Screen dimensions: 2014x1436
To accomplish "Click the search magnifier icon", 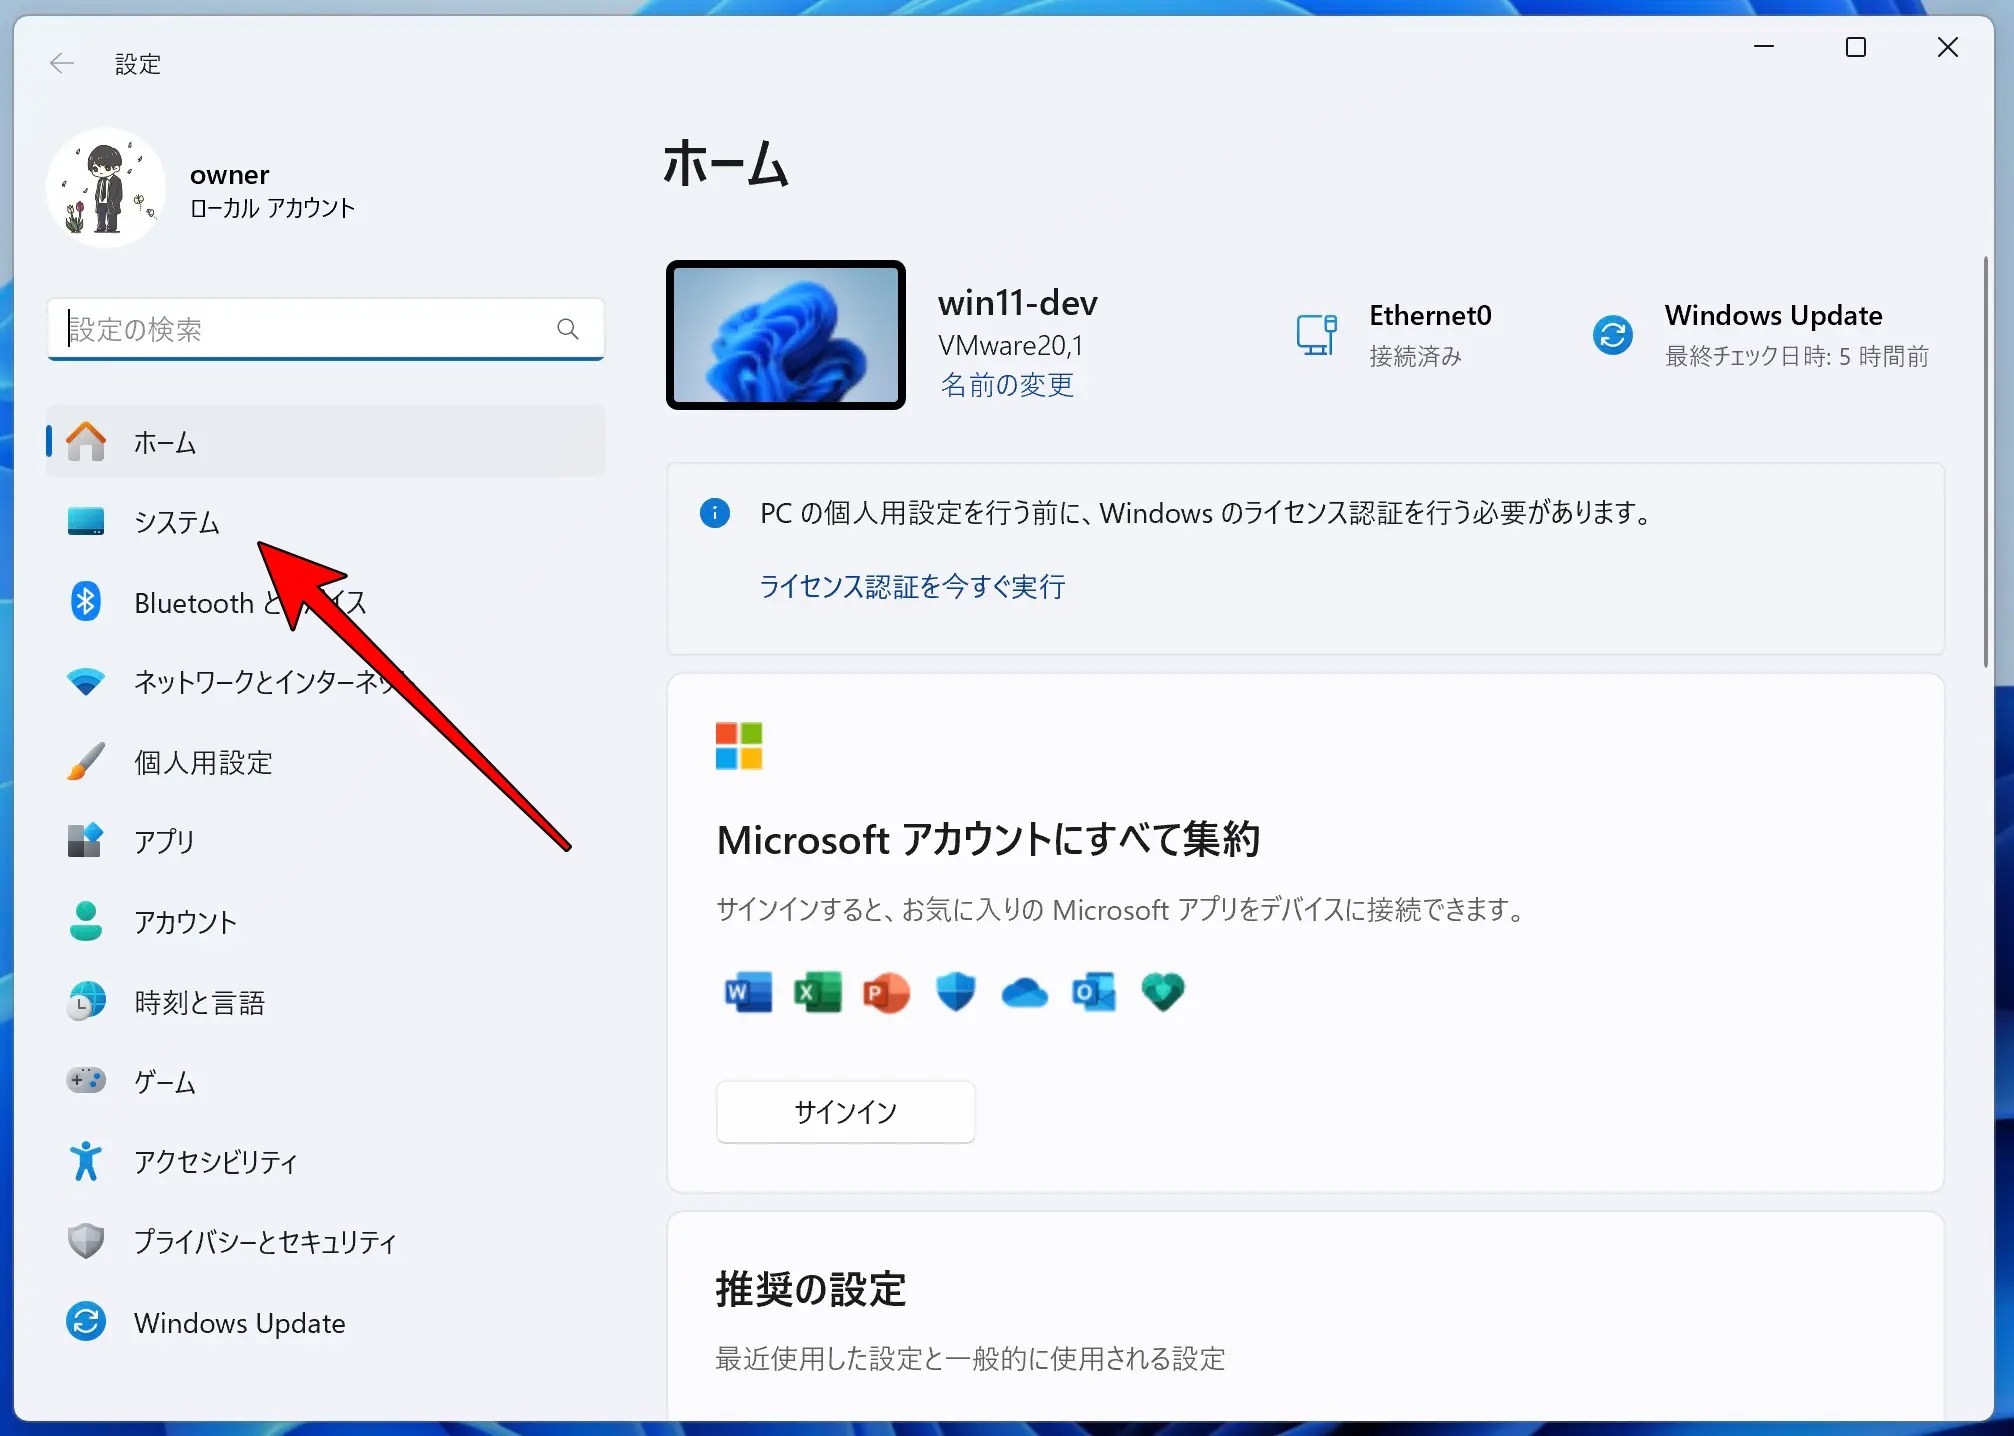I will point(568,329).
